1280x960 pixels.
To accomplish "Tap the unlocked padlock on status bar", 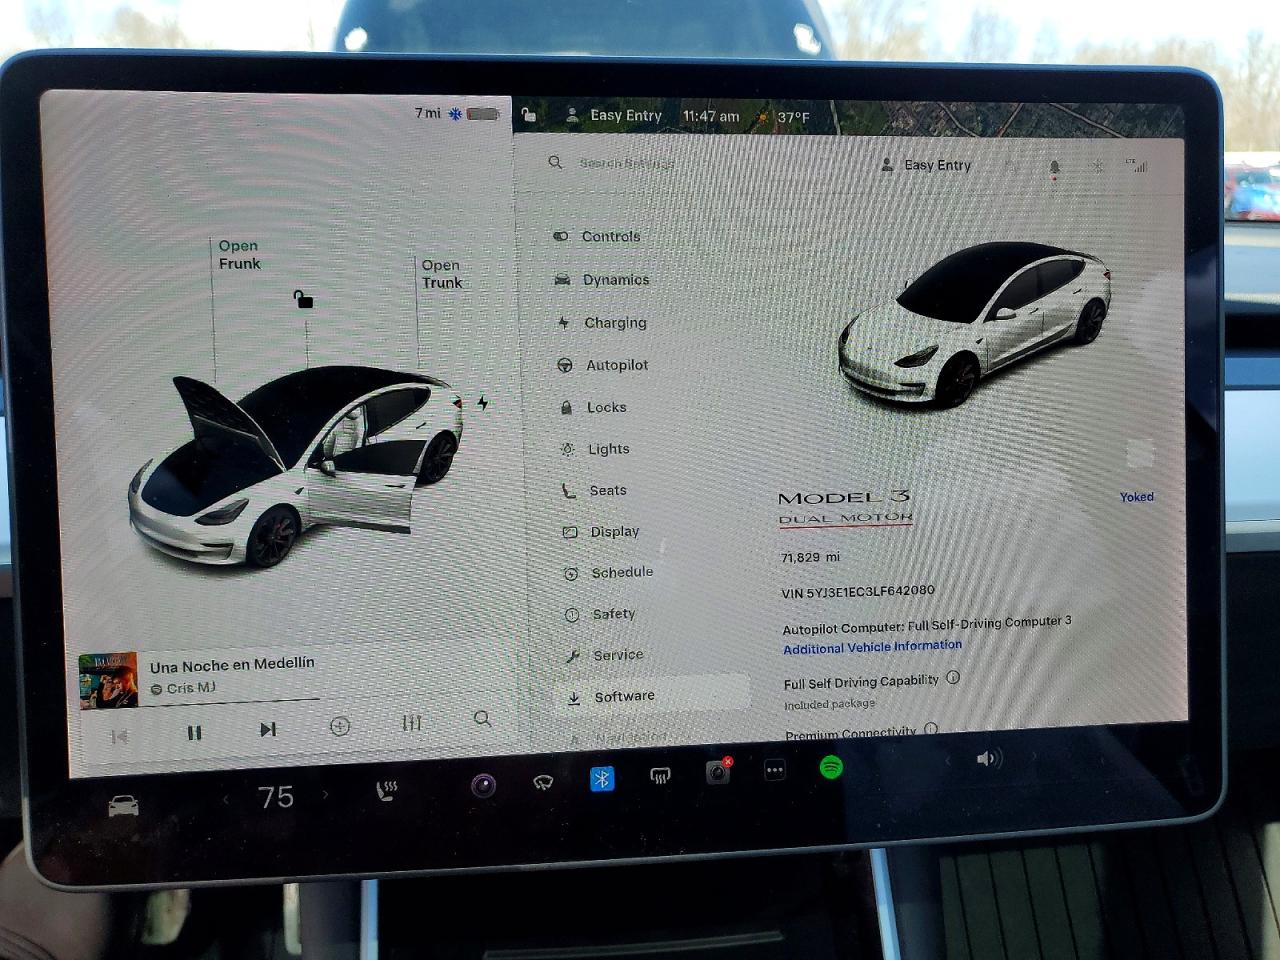I will point(529,115).
